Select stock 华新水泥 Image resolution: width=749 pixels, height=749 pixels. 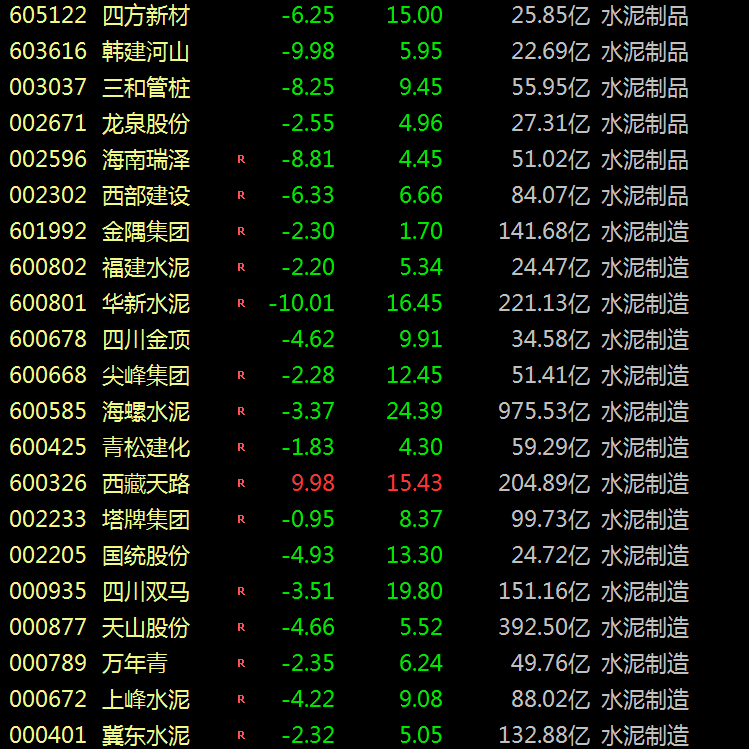146,303
